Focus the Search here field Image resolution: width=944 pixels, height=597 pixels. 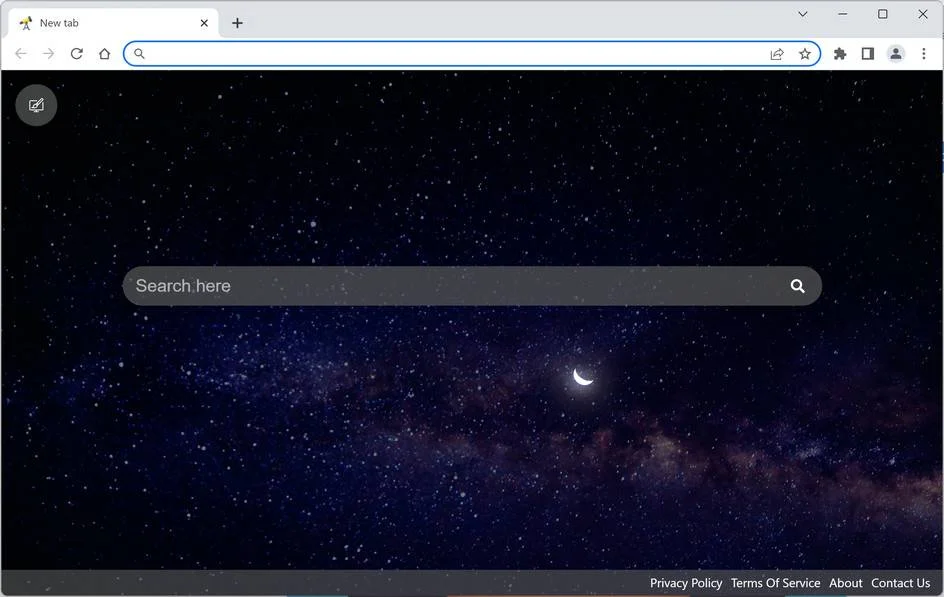tap(472, 286)
